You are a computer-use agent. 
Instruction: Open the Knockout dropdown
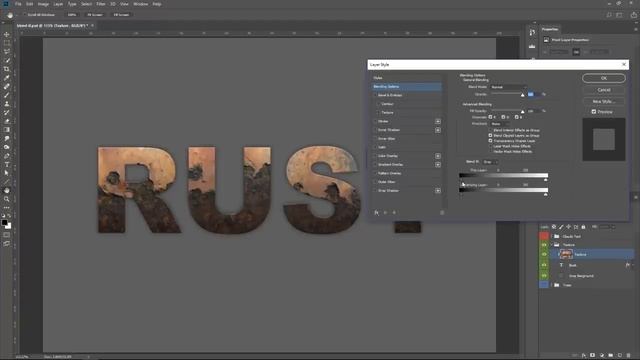[500, 124]
